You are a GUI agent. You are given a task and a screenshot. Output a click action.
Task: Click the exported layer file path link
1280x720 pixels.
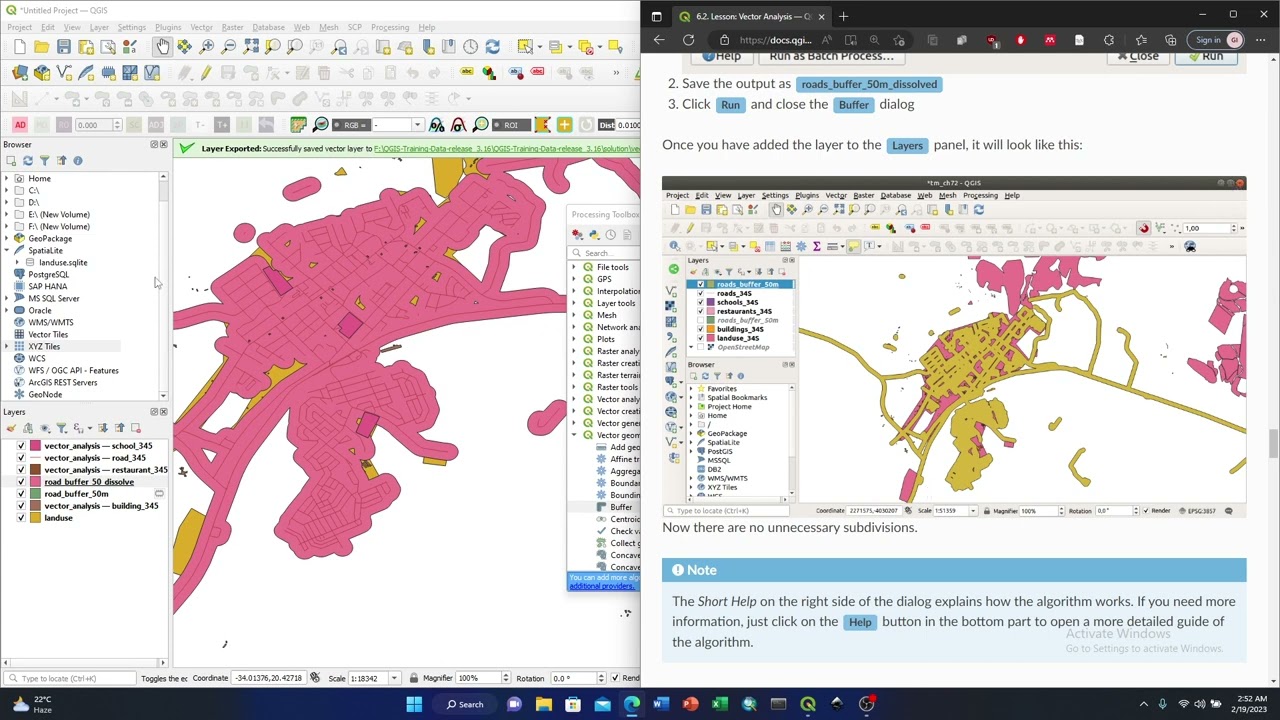click(x=507, y=149)
